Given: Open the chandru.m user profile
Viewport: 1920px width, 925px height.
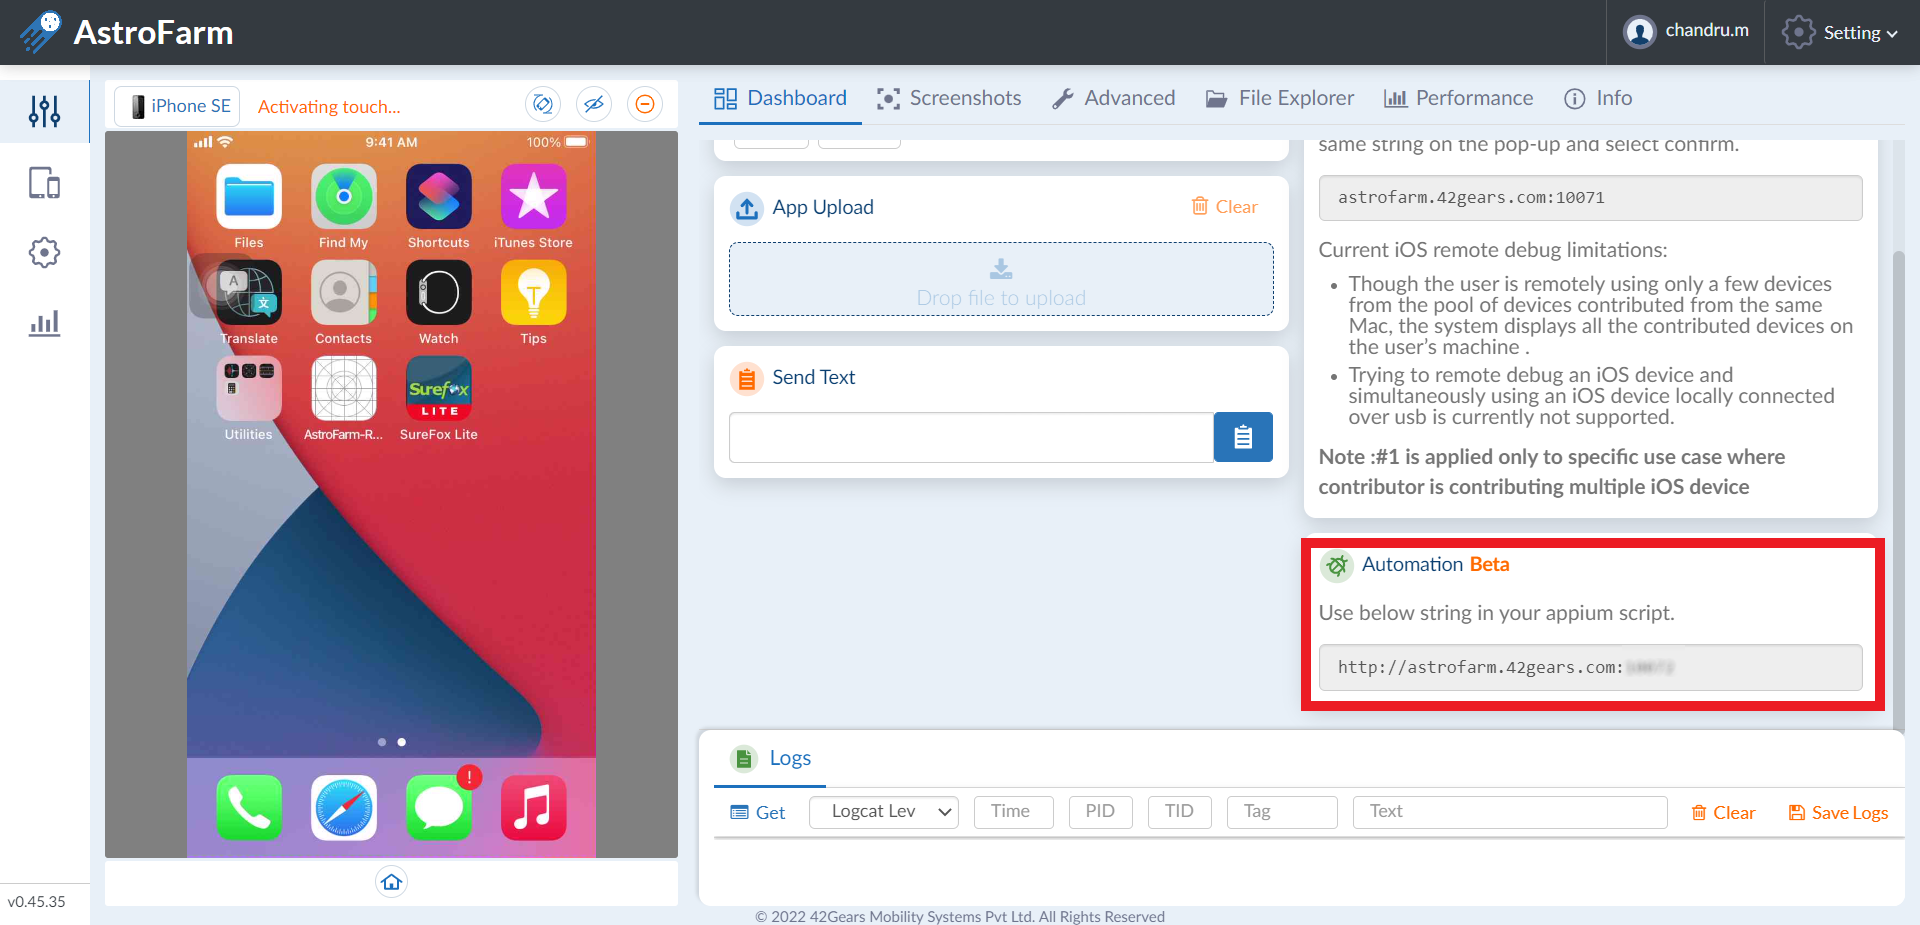Looking at the screenshot, I should click(1686, 31).
